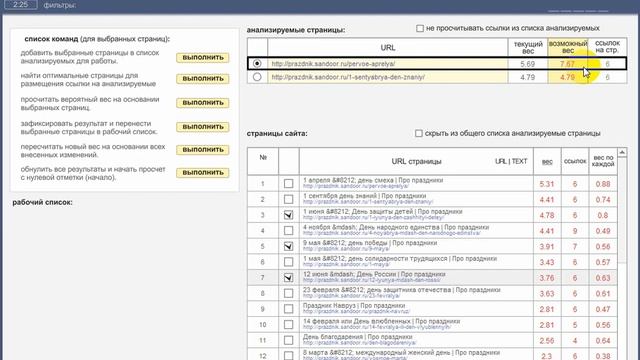Uncheck row 3 '1 июня' checkbox
Image resolution: width=640 pixels, height=360 pixels.
tap(288, 215)
